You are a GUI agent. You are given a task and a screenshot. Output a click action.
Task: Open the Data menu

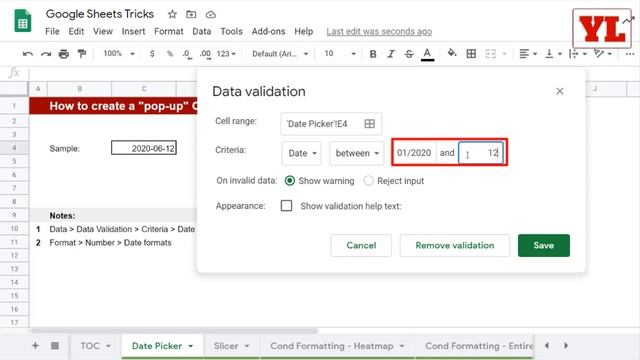pos(202,31)
